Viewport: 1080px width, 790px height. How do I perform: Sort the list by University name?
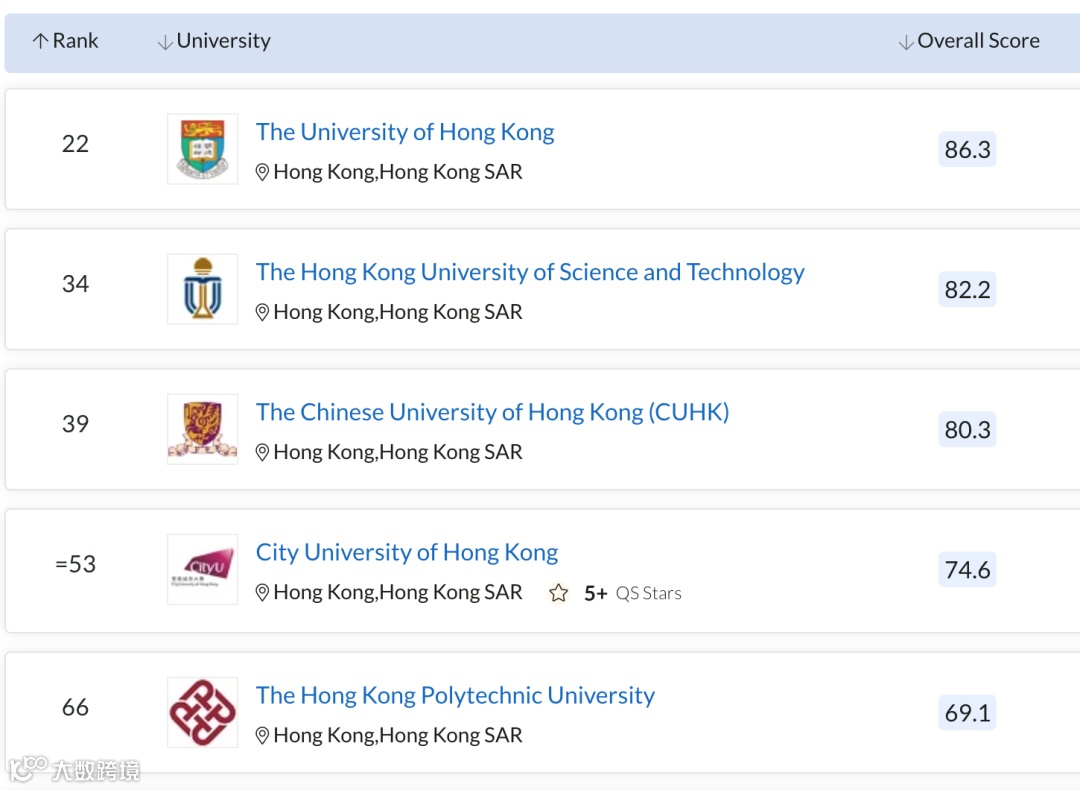(214, 41)
